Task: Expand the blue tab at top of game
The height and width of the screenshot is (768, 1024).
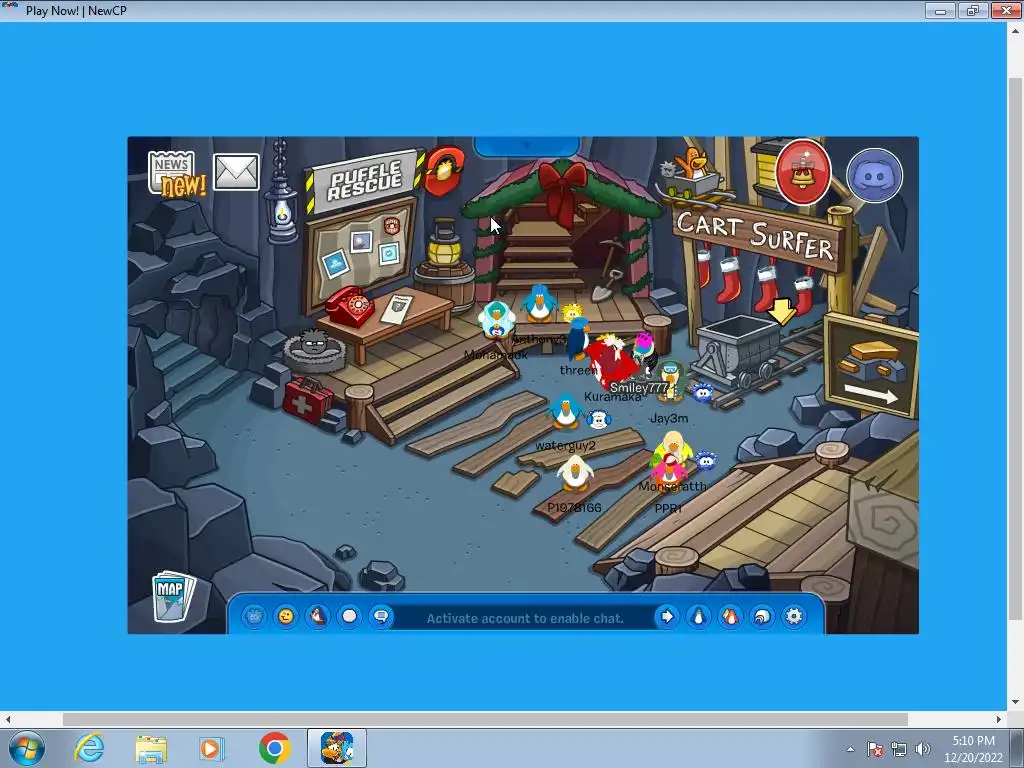Action: click(x=526, y=146)
